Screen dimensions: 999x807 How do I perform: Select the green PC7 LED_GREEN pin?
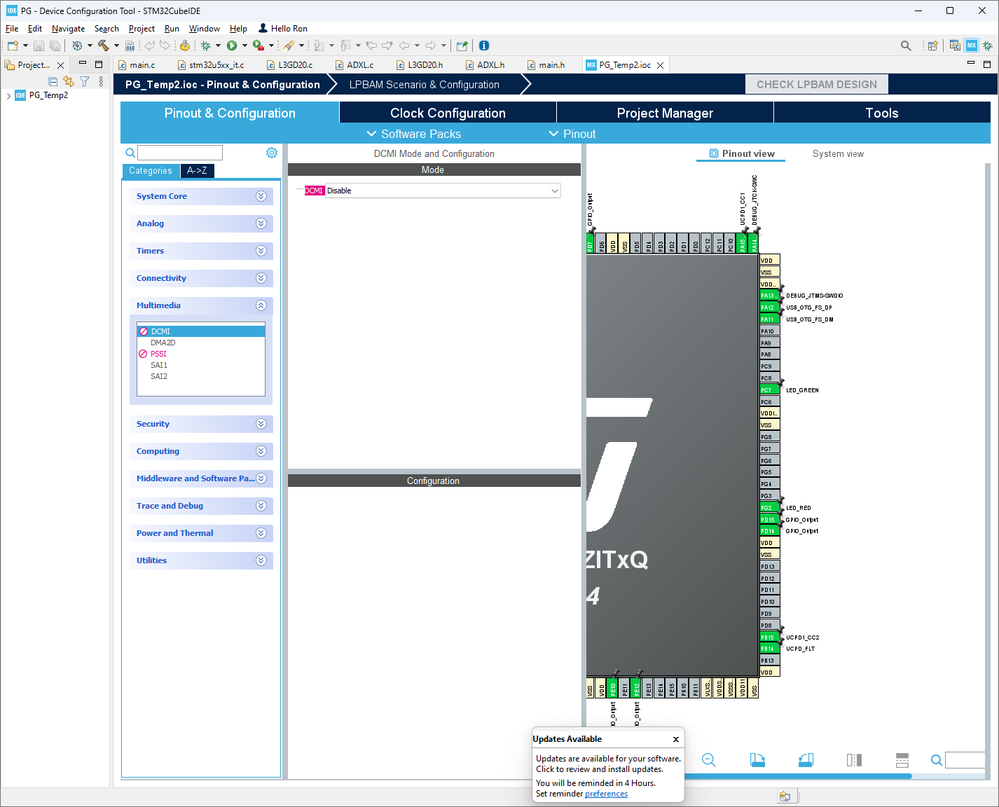[x=769, y=390]
